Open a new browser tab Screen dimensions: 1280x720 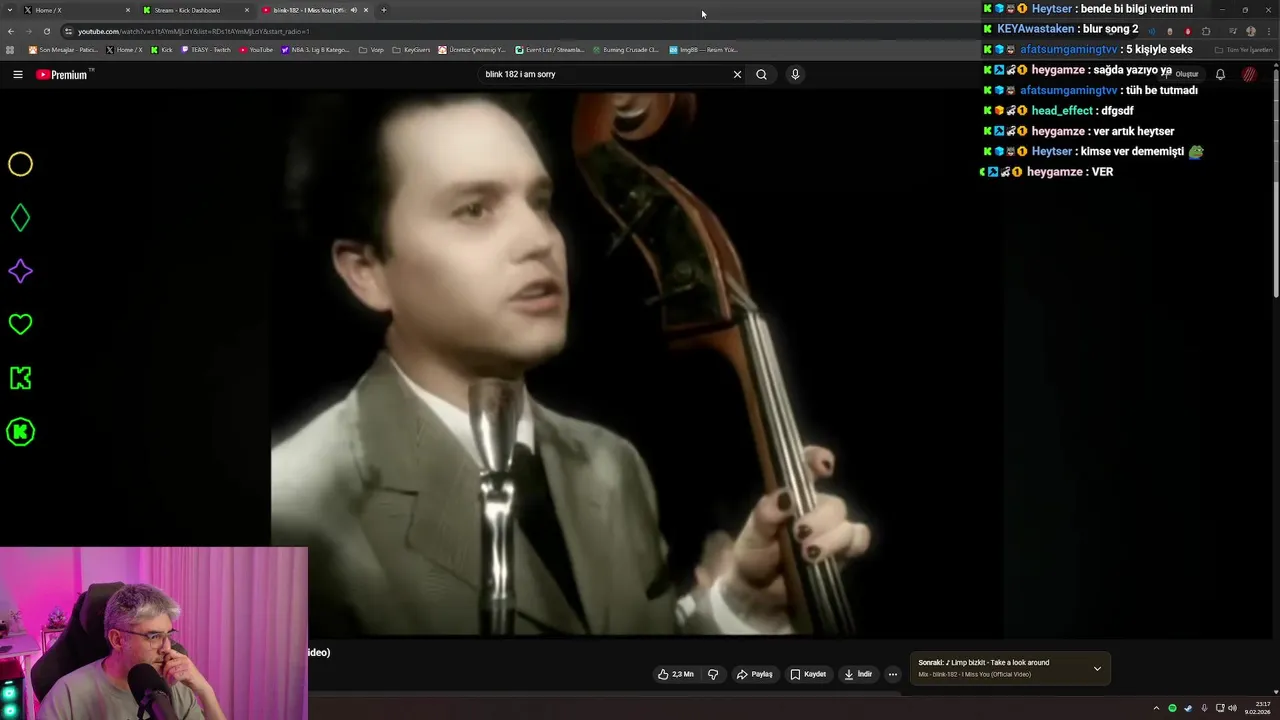pyautogui.click(x=384, y=10)
